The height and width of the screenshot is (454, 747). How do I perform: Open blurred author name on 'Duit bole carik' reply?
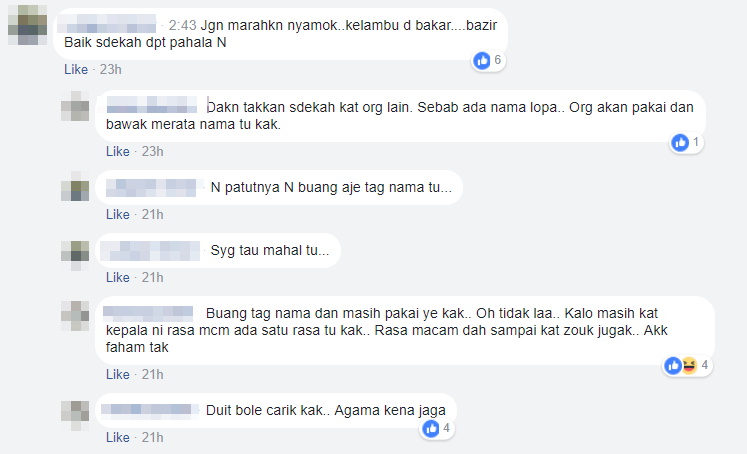150,410
